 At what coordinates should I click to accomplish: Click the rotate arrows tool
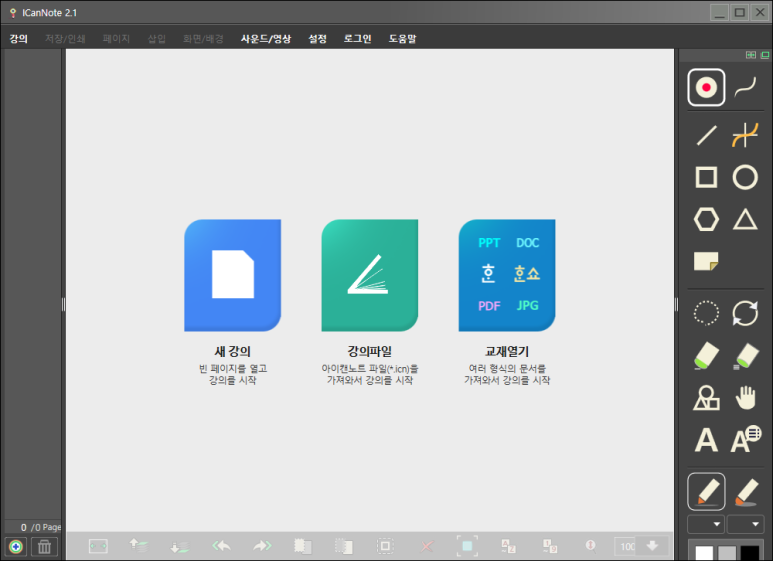tap(745, 313)
